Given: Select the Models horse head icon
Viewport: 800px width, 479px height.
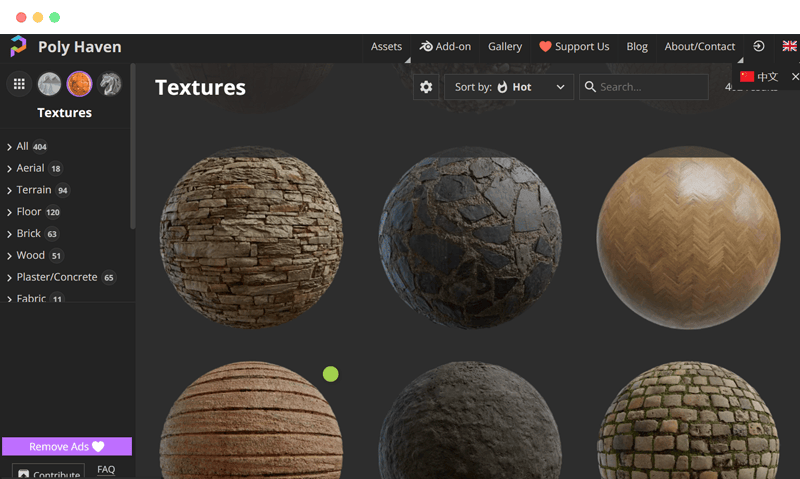Looking at the screenshot, I should (x=109, y=84).
